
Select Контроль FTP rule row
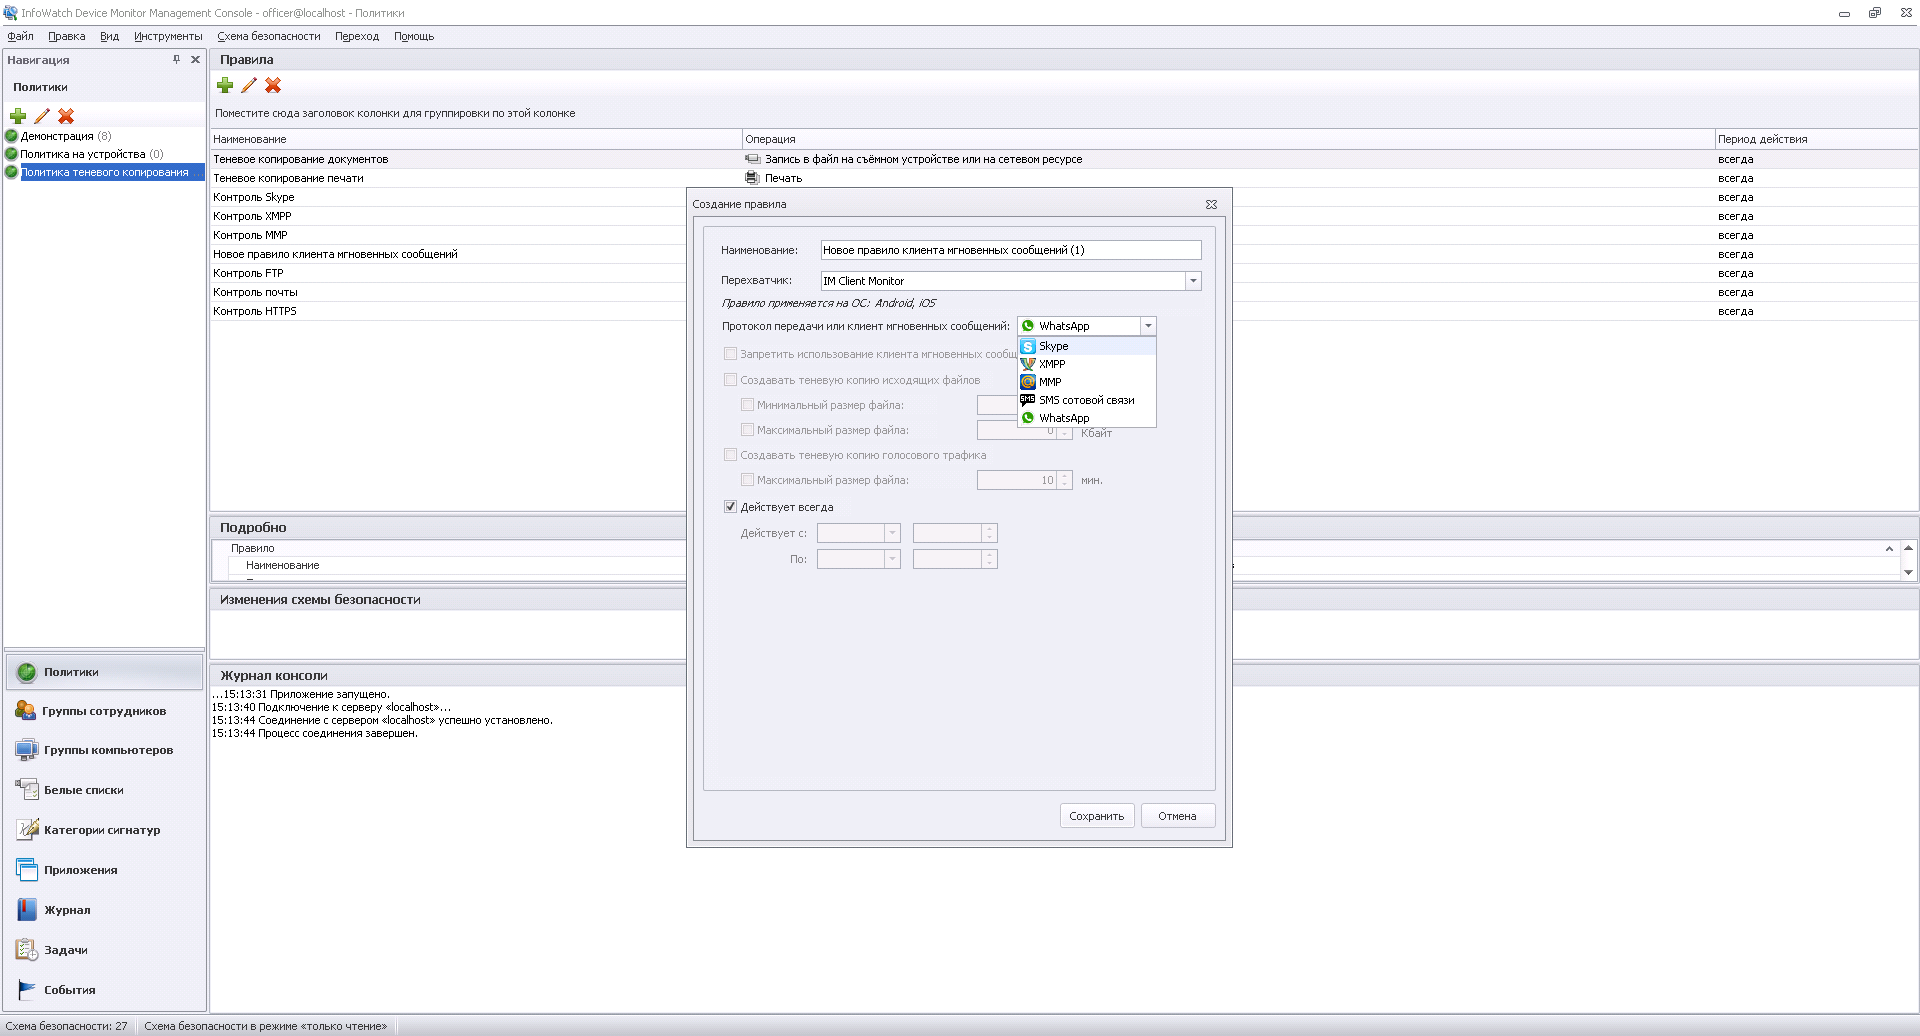pos(448,273)
